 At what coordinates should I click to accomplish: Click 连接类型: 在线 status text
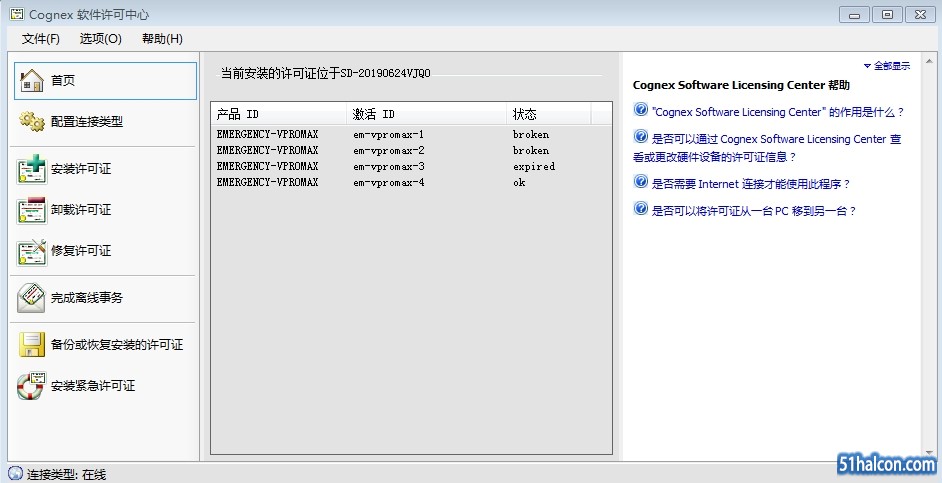66,475
